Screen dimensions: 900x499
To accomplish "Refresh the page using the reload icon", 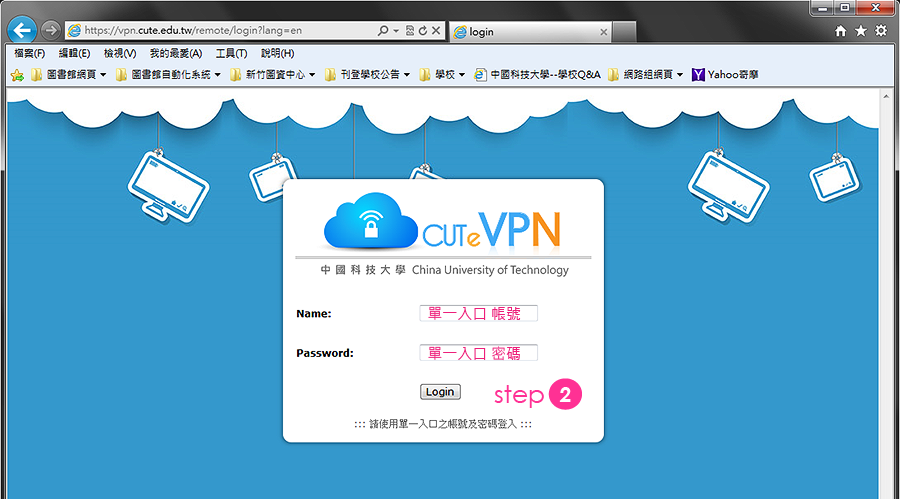I will (423, 30).
